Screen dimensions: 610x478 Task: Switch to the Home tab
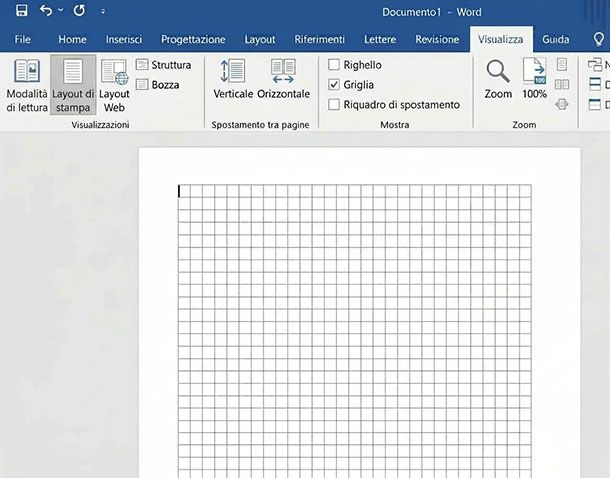pyautogui.click(x=72, y=39)
